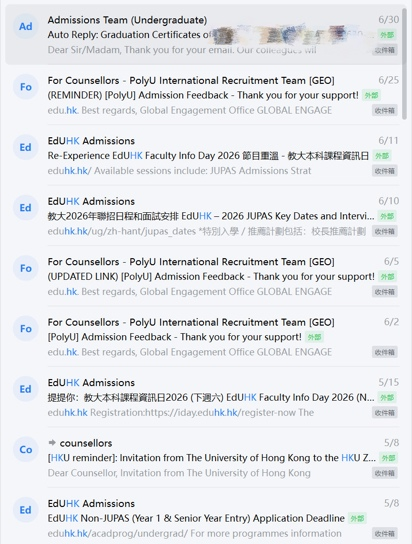Click the green 外部 tag on the JUPAS Key Dates email

coord(387,216)
